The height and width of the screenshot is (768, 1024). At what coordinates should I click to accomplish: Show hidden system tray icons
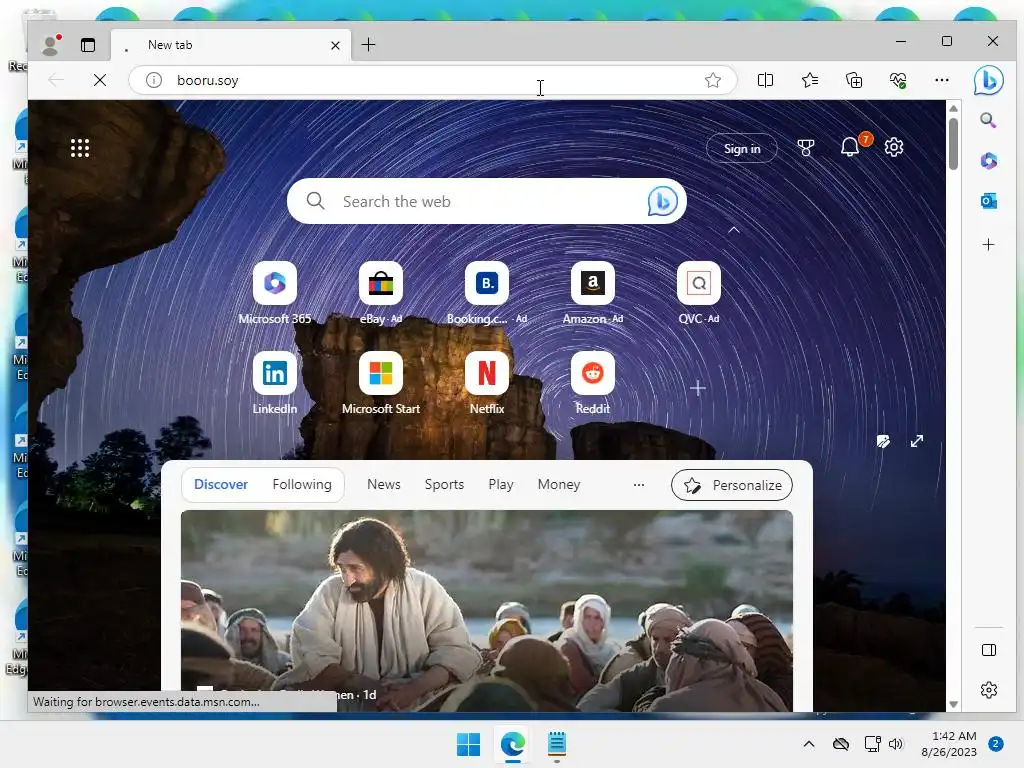pyautogui.click(x=808, y=744)
